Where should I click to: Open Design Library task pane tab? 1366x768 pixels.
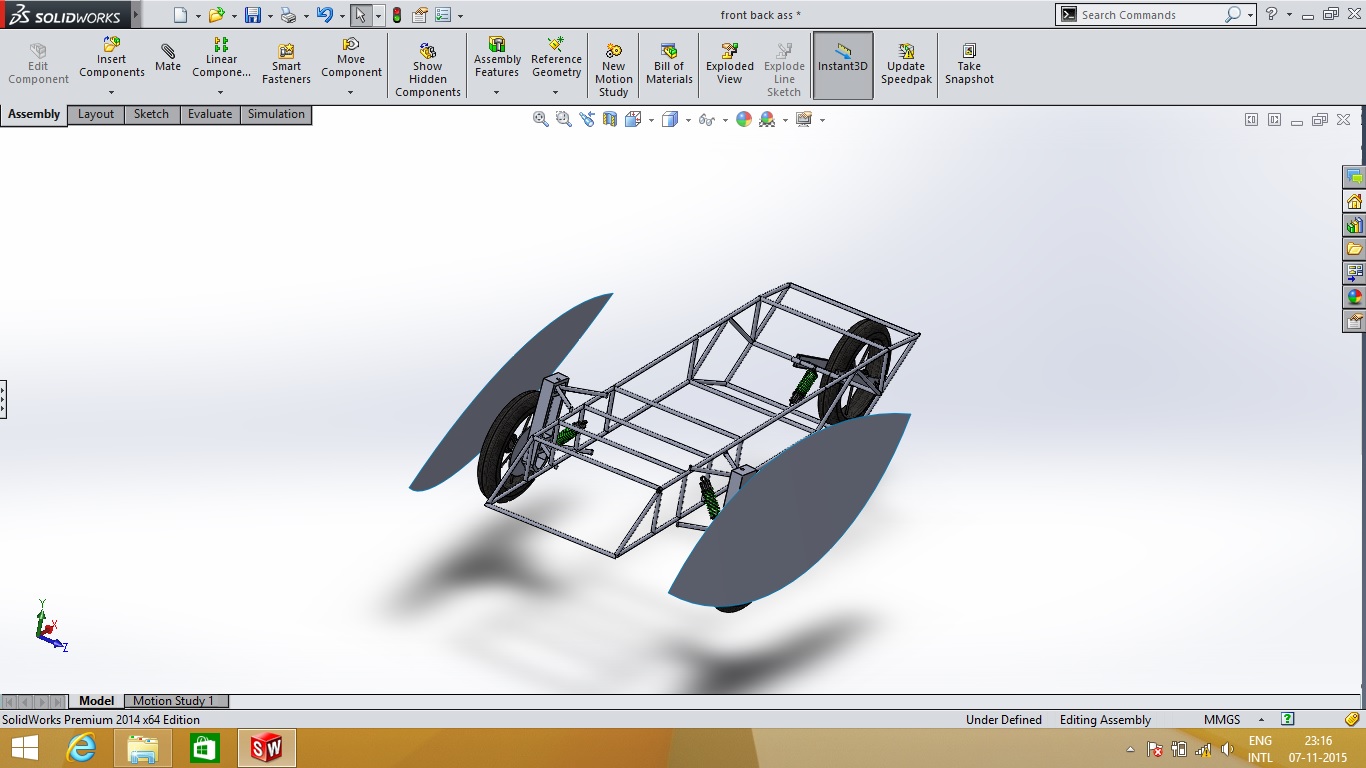pyautogui.click(x=1354, y=225)
